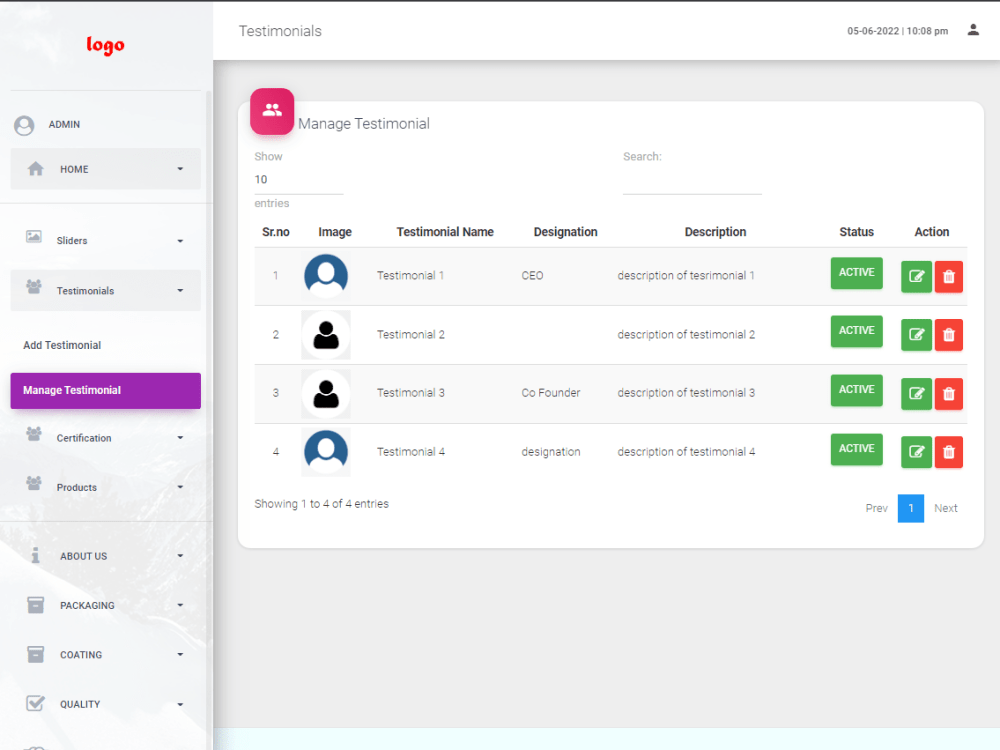Collapse the Testimonials submenu arrow
The image size is (1000, 750).
pyautogui.click(x=180, y=291)
